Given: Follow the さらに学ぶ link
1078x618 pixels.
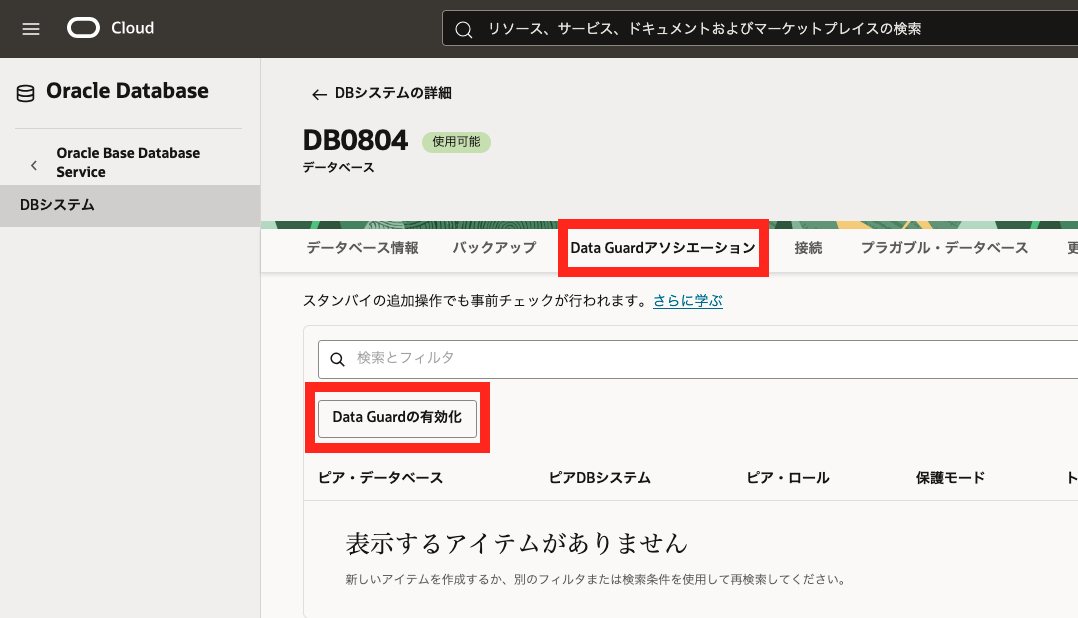Looking at the screenshot, I should tap(688, 300).
